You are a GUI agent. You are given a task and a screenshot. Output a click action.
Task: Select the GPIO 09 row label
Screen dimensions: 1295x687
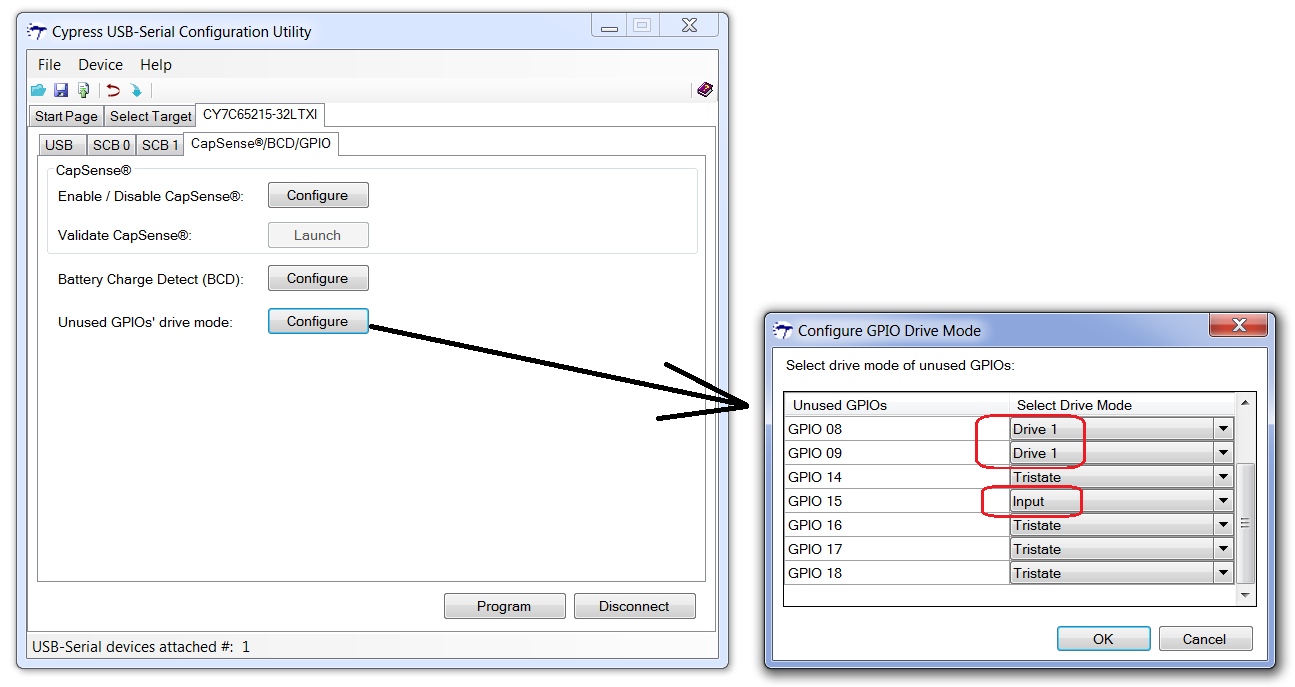tap(815, 453)
